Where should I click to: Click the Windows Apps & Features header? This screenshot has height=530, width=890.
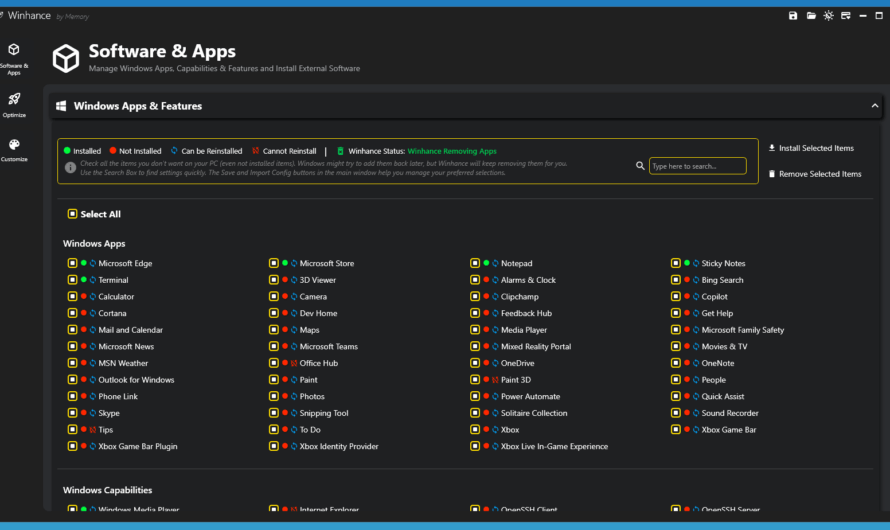[138, 106]
